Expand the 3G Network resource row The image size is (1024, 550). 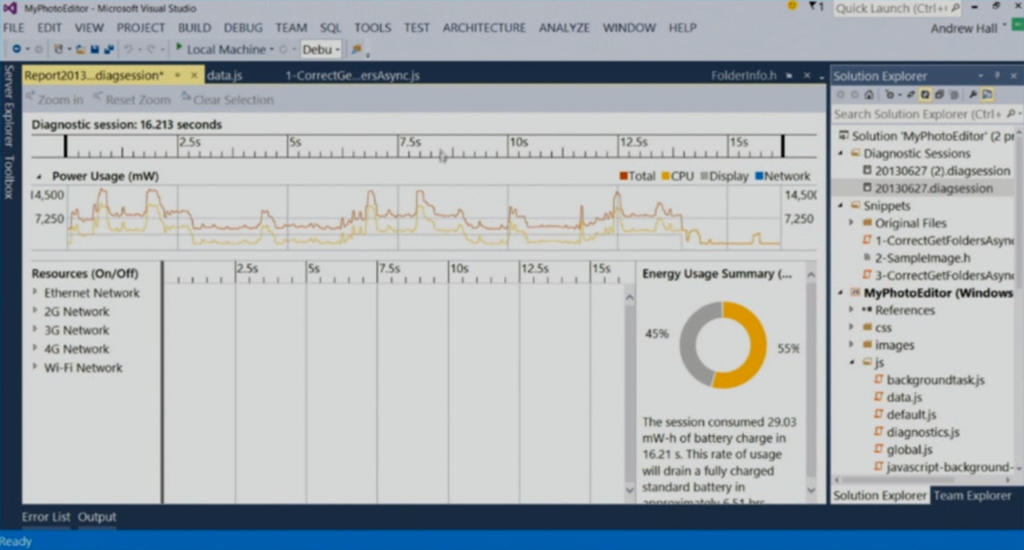(x=35, y=330)
